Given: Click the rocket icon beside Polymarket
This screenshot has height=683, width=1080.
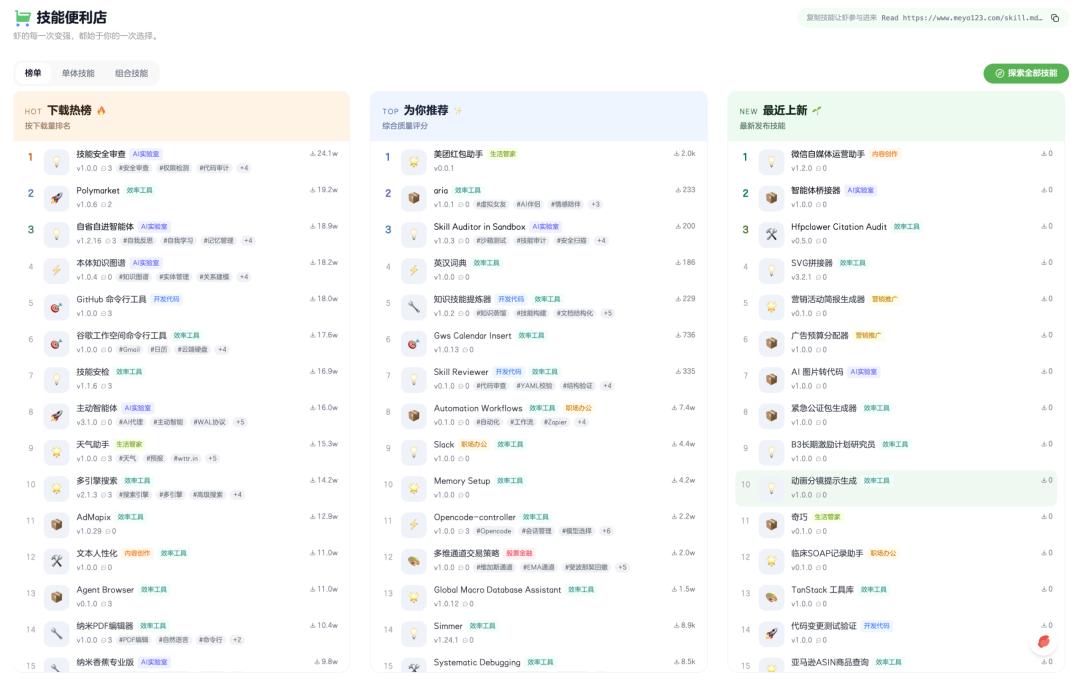Looking at the screenshot, I should [x=56, y=198].
